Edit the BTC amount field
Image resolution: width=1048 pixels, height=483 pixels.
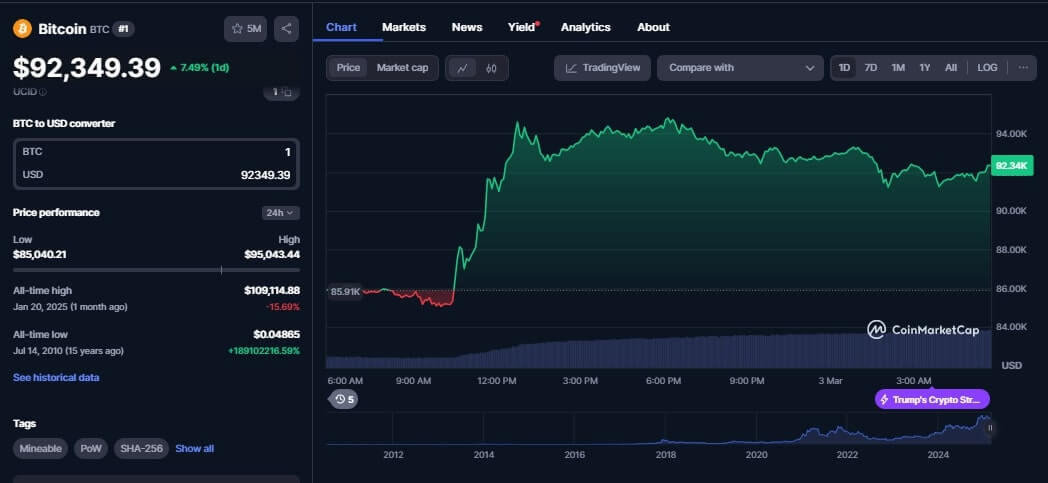point(156,152)
